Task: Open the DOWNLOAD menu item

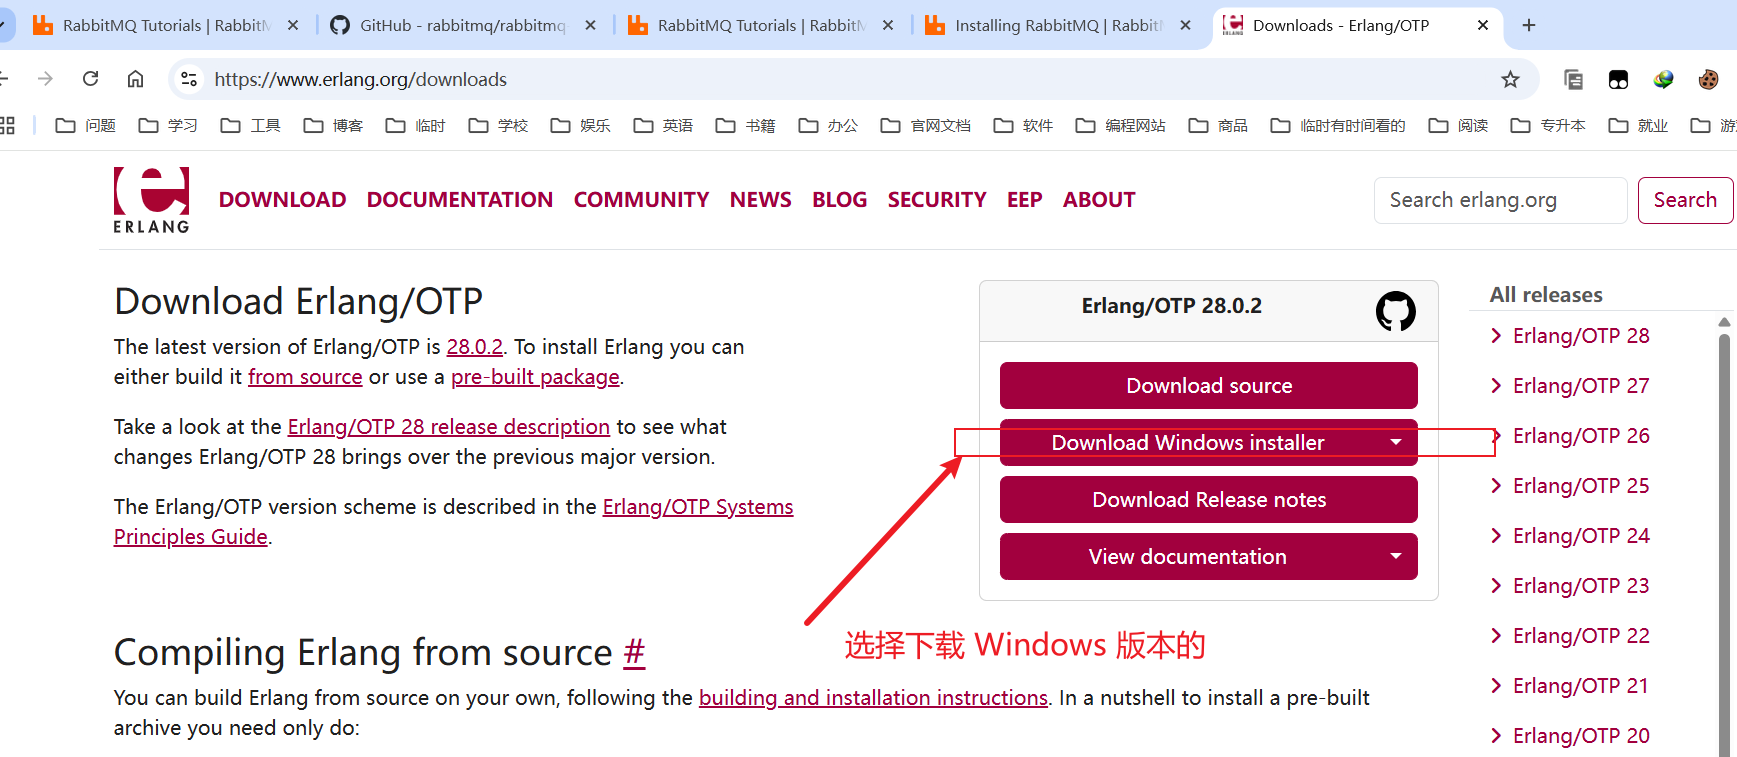Action: tap(282, 200)
